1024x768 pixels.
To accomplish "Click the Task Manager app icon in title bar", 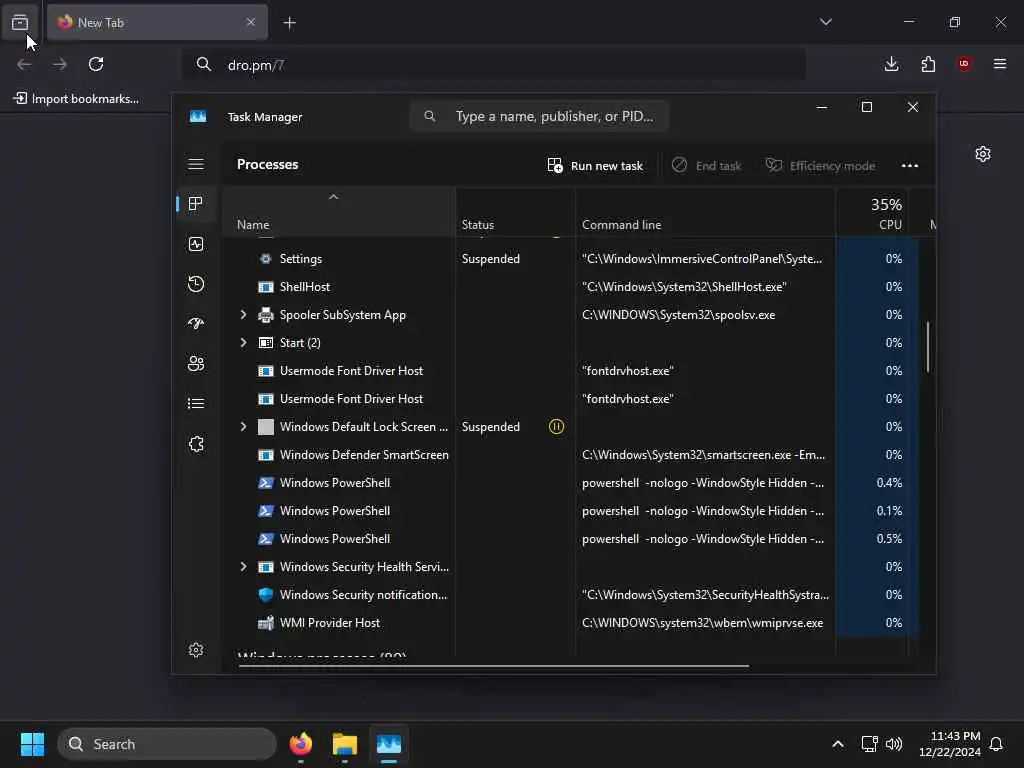I will [198, 116].
